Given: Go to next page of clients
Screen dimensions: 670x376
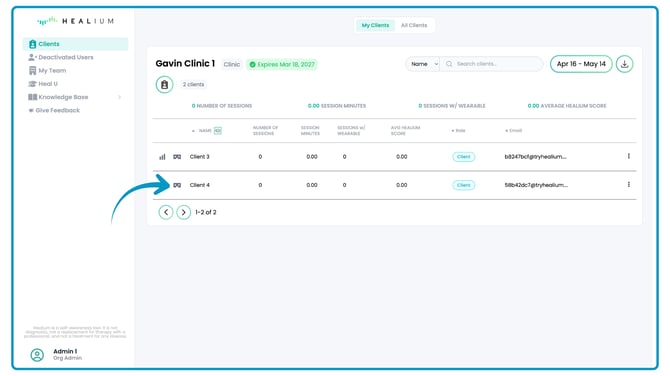Looking at the screenshot, I should [184, 212].
